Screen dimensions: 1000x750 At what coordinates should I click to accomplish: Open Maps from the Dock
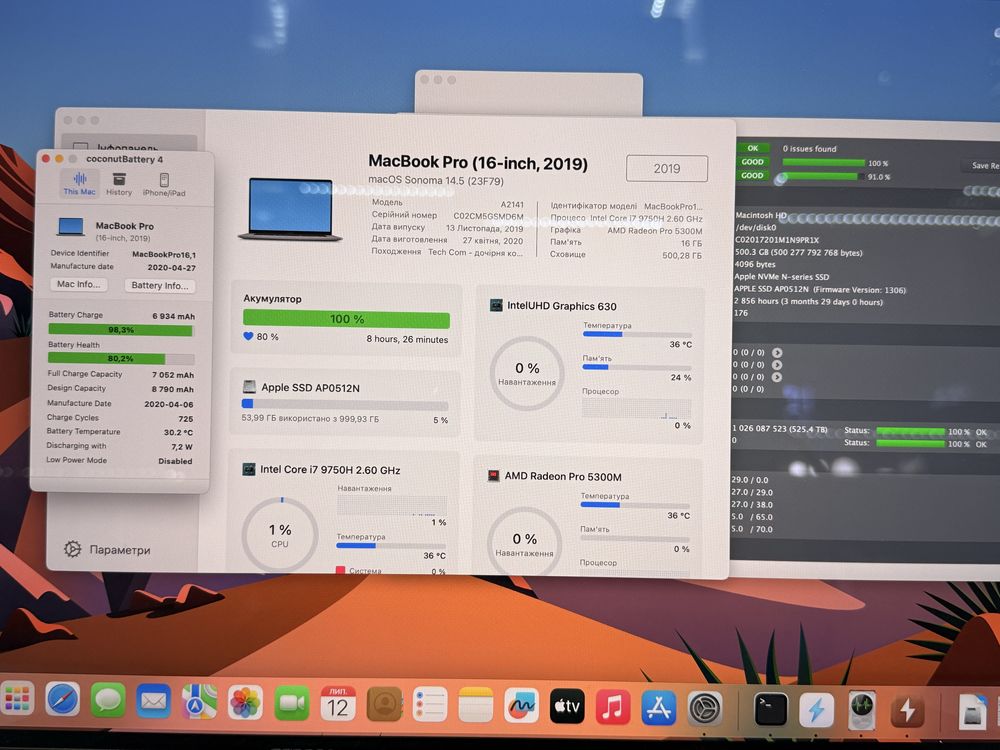click(199, 702)
